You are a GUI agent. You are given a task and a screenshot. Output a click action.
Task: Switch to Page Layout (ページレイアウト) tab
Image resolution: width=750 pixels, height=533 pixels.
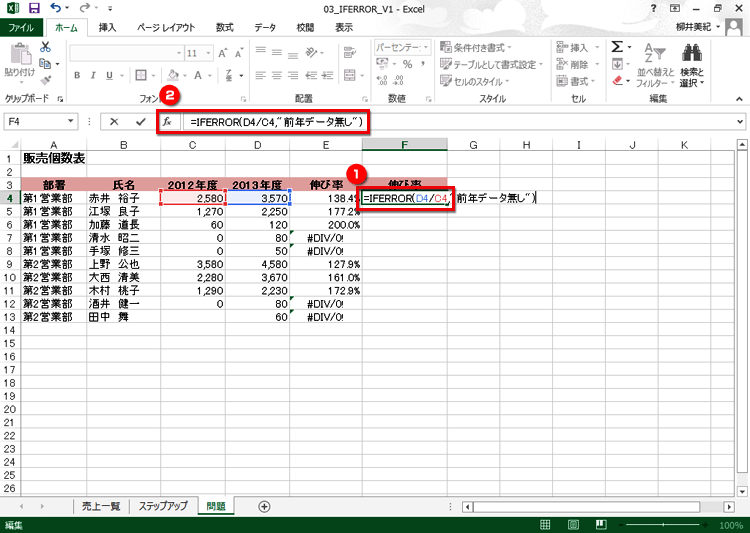[x=166, y=27]
